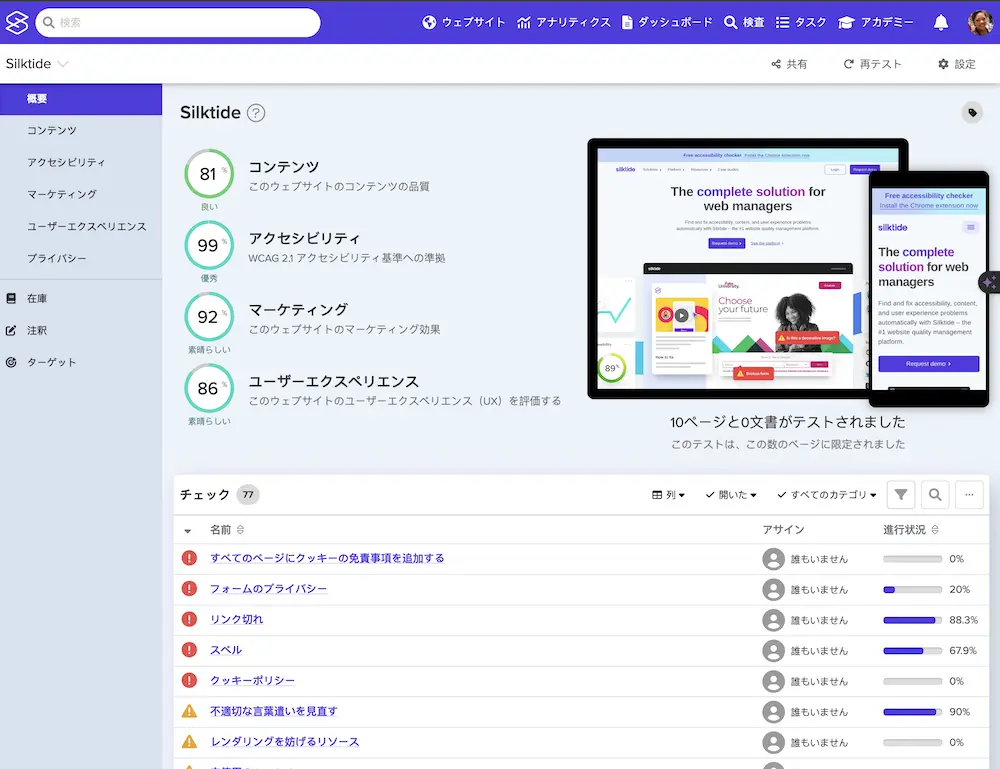This screenshot has width=1000, height=769.
Task: Click the 90% progress bar
Action: tap(913, 712)
